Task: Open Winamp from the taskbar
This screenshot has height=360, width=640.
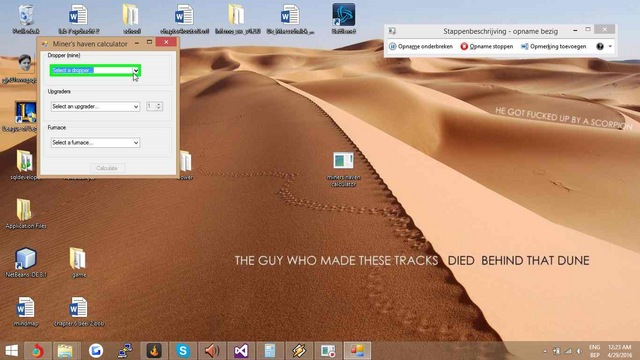Action: (x=299, y=351)
